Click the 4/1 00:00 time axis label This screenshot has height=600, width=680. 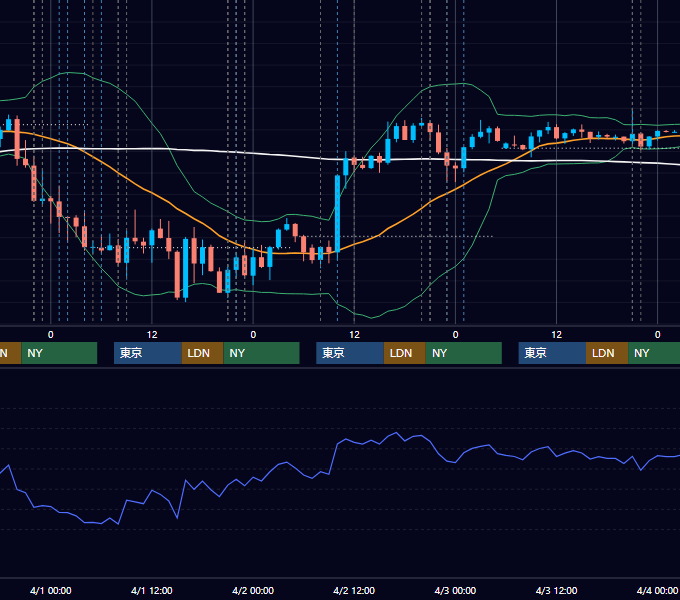pos(51,590)
